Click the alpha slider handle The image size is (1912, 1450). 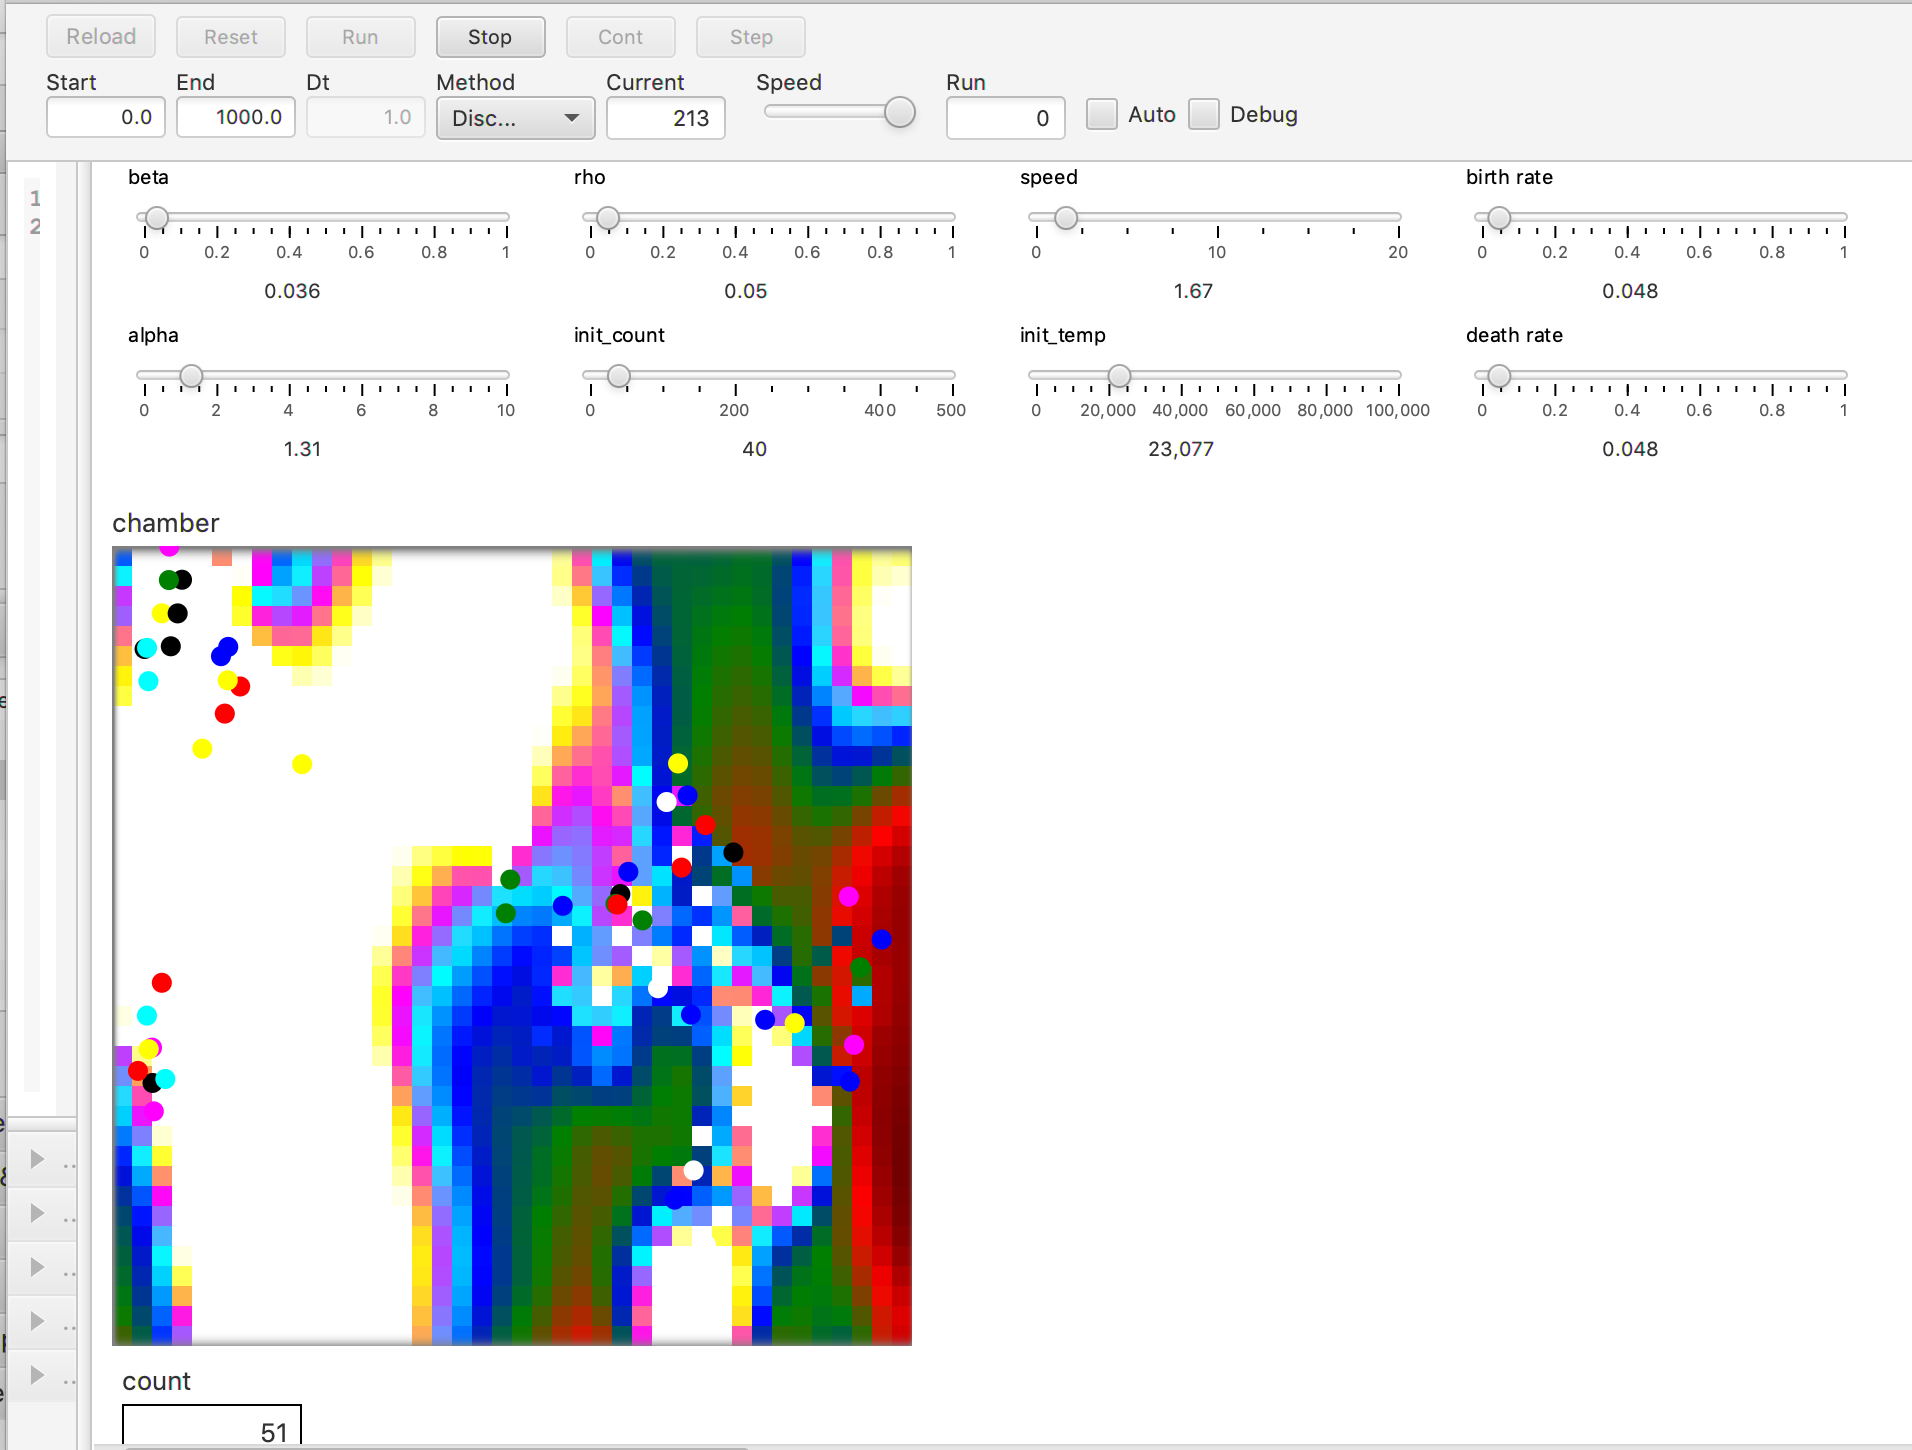tap(191, 375)
